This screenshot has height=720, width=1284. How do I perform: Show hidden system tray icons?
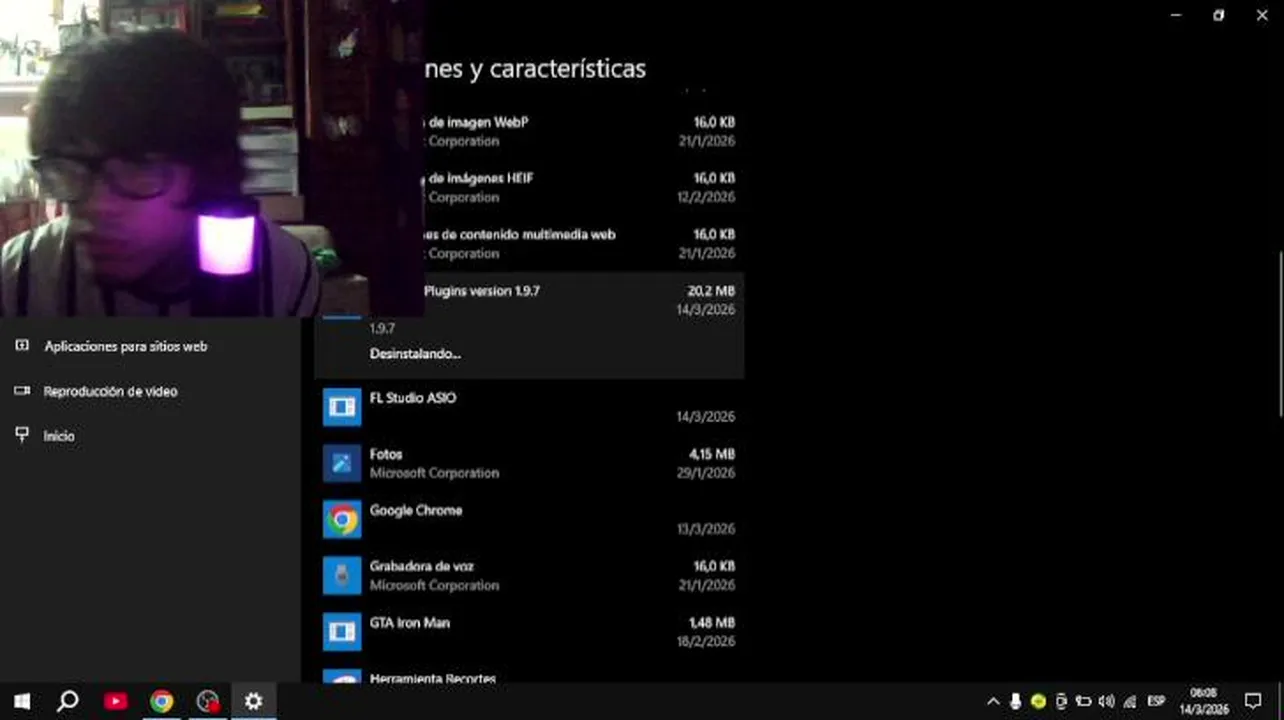tap(993, 701)
